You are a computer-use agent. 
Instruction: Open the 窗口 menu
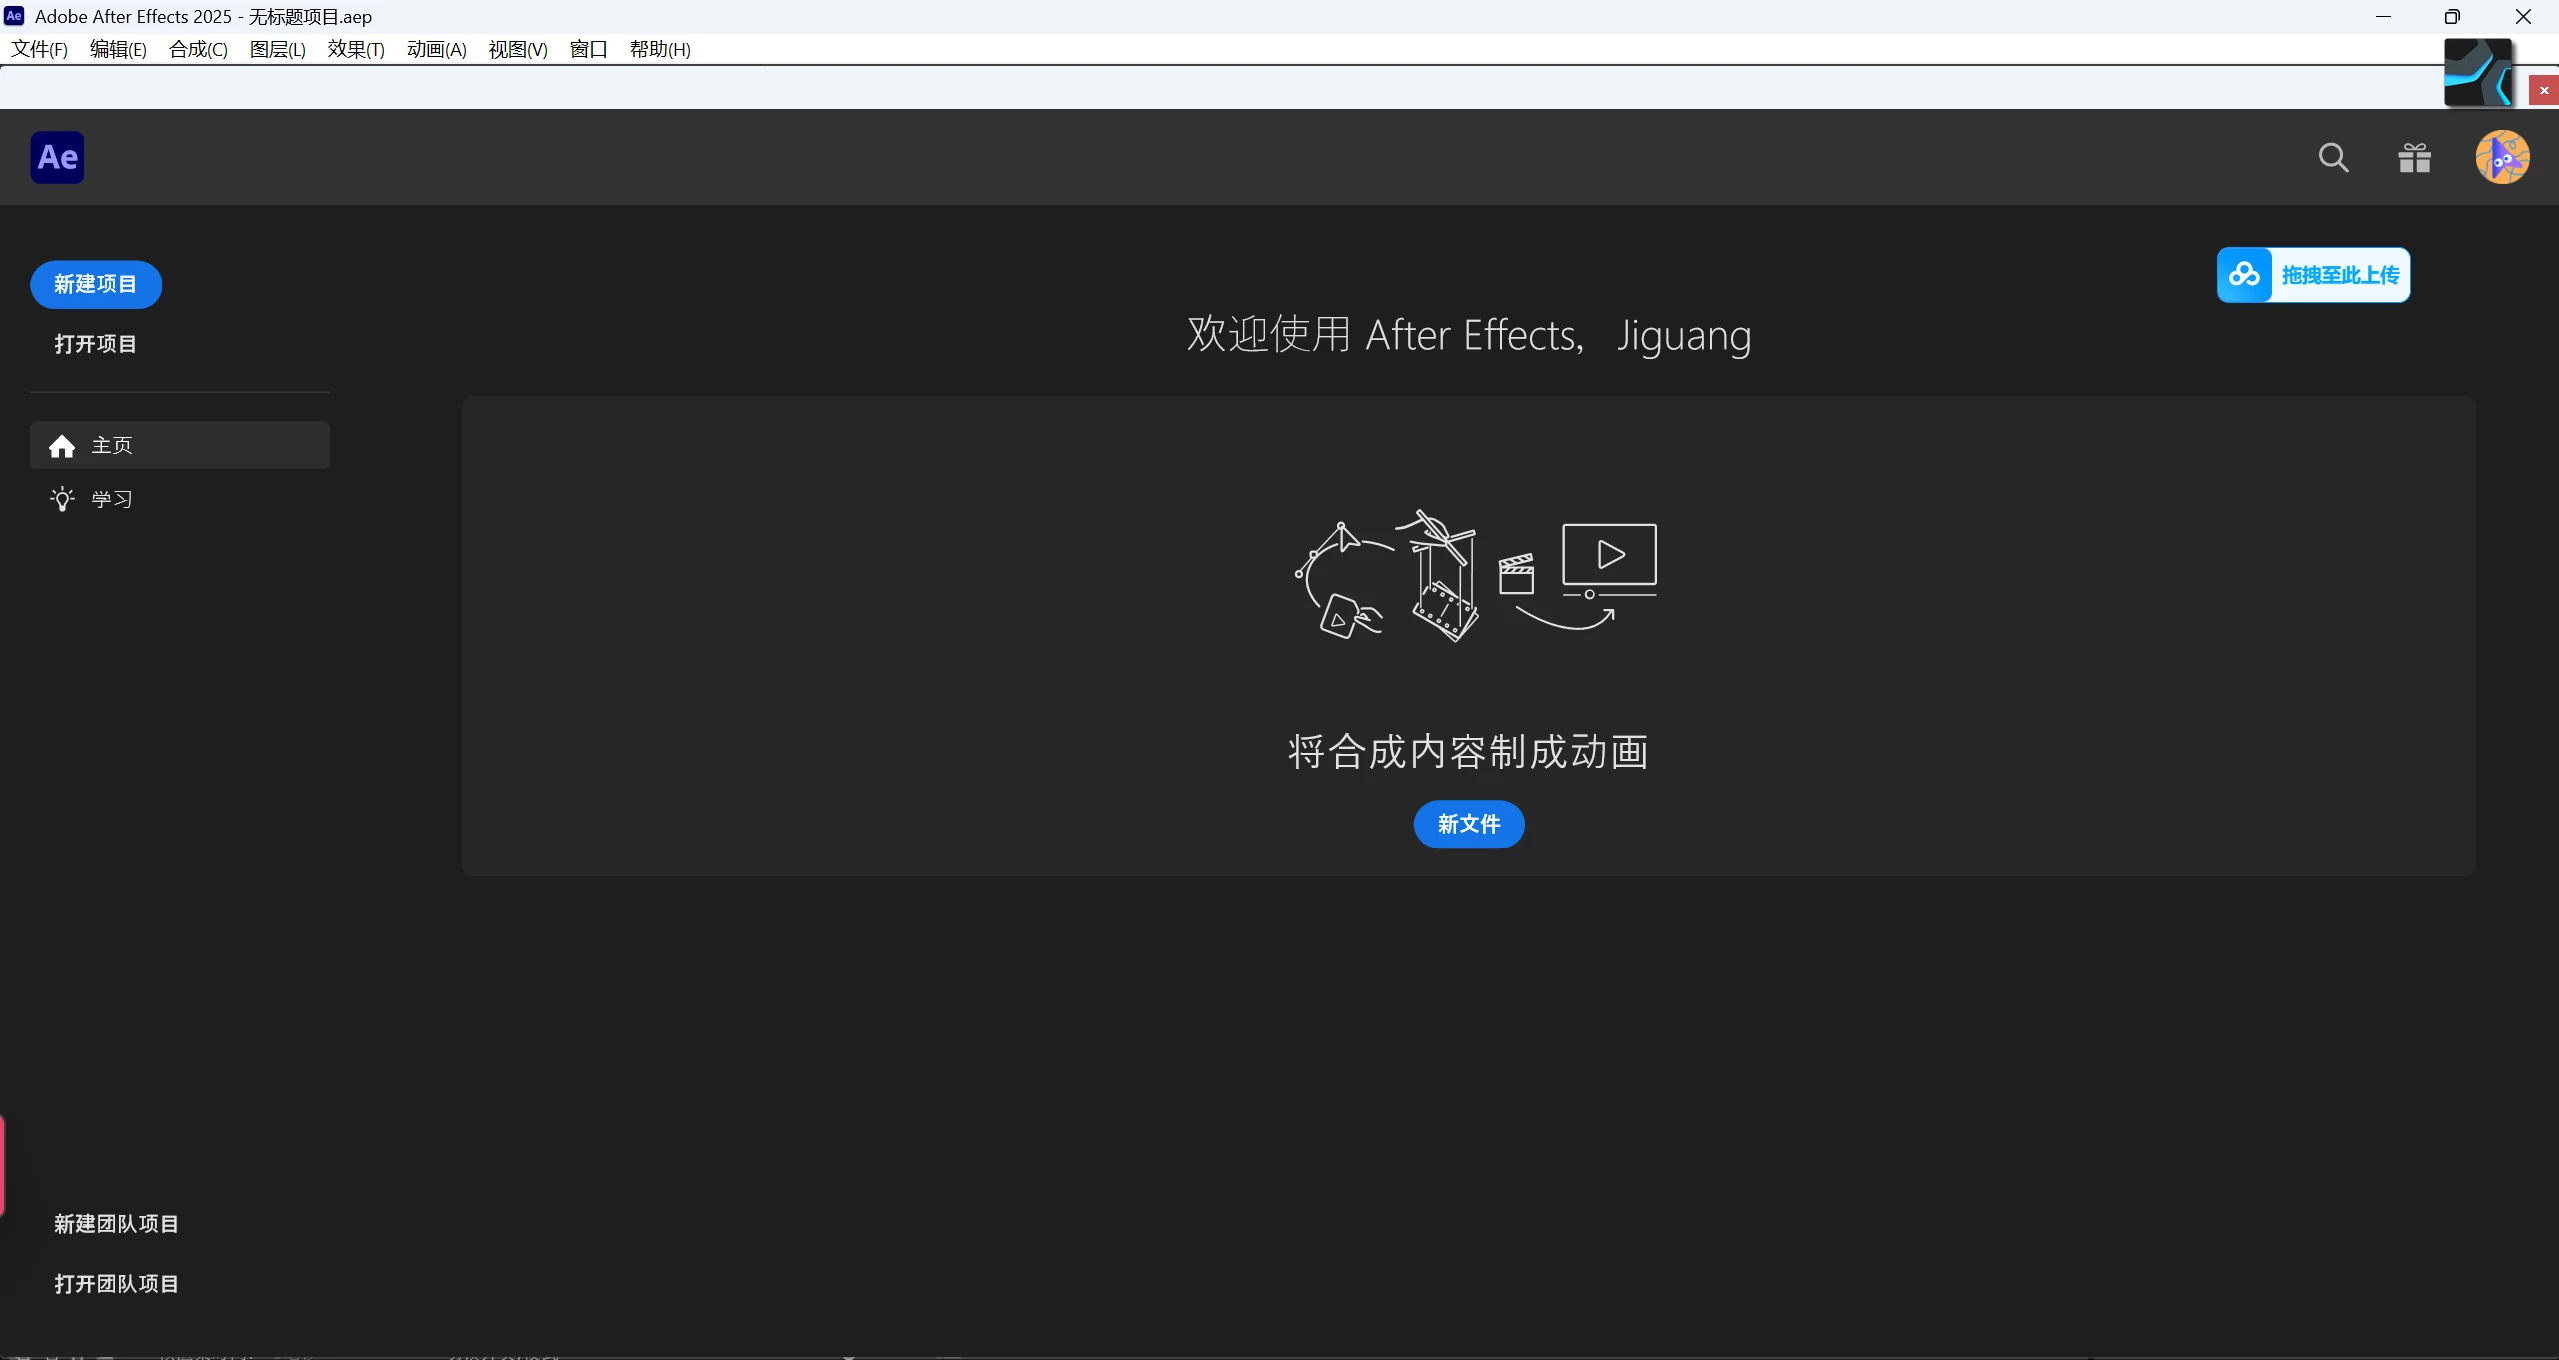click(x=588, y=50)
